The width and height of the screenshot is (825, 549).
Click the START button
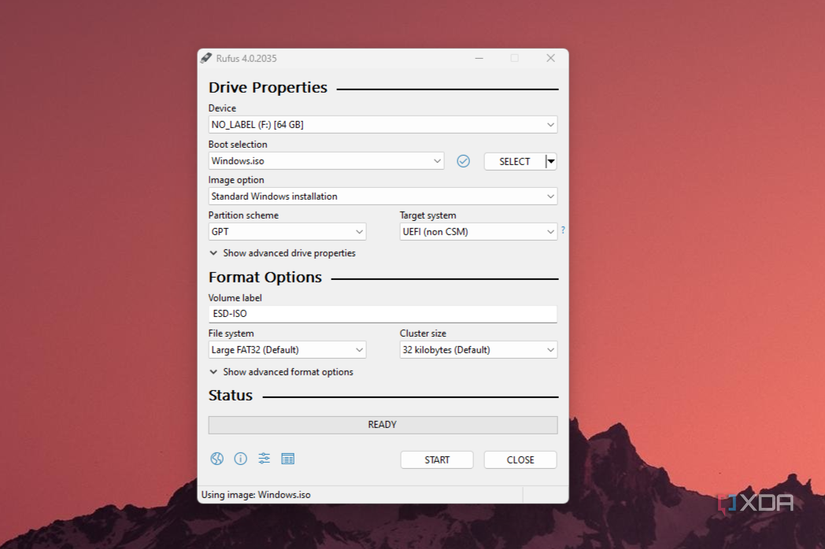pos(437,460)
